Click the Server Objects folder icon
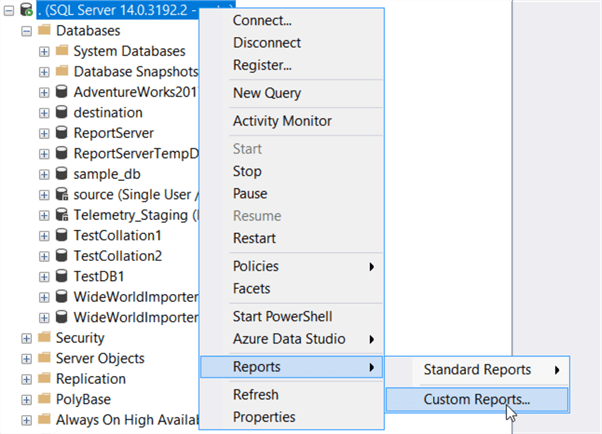 (44, 358)
